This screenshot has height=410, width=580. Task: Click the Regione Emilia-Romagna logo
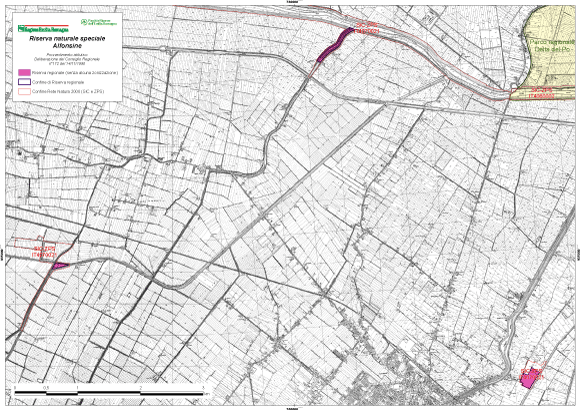[43, 28]
